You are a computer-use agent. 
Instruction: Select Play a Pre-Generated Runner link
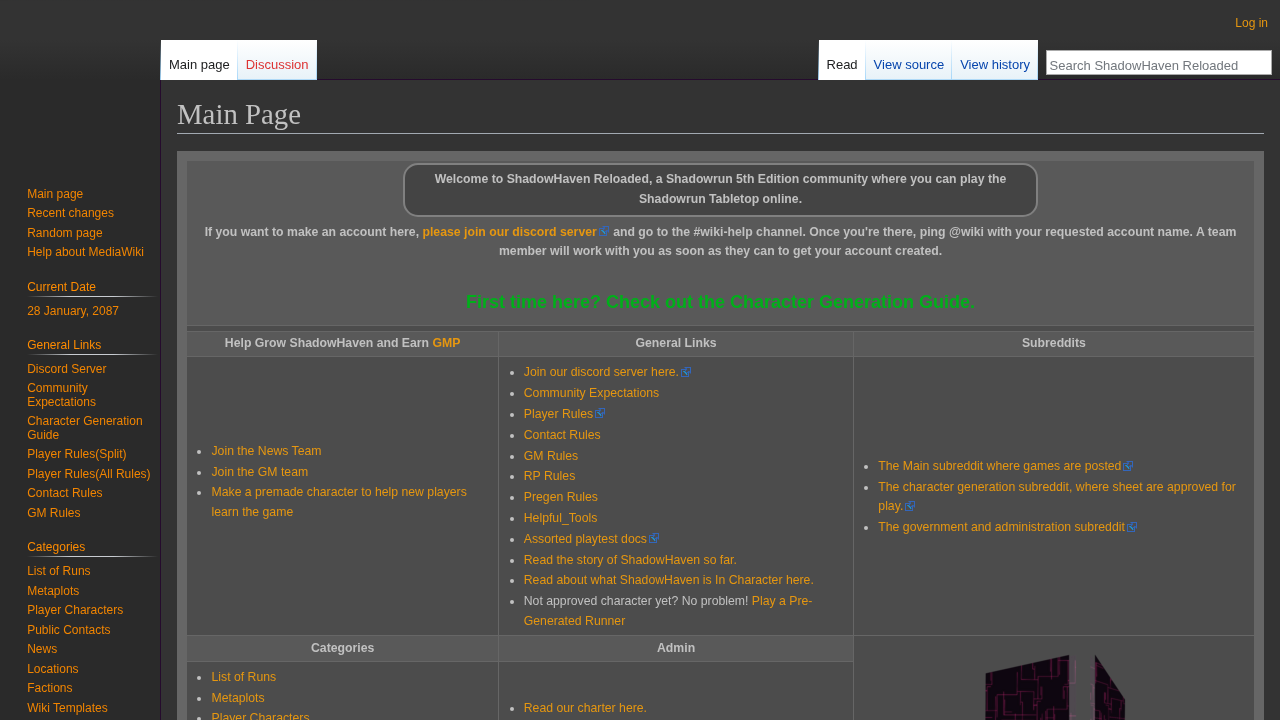(x=781, y=601)
